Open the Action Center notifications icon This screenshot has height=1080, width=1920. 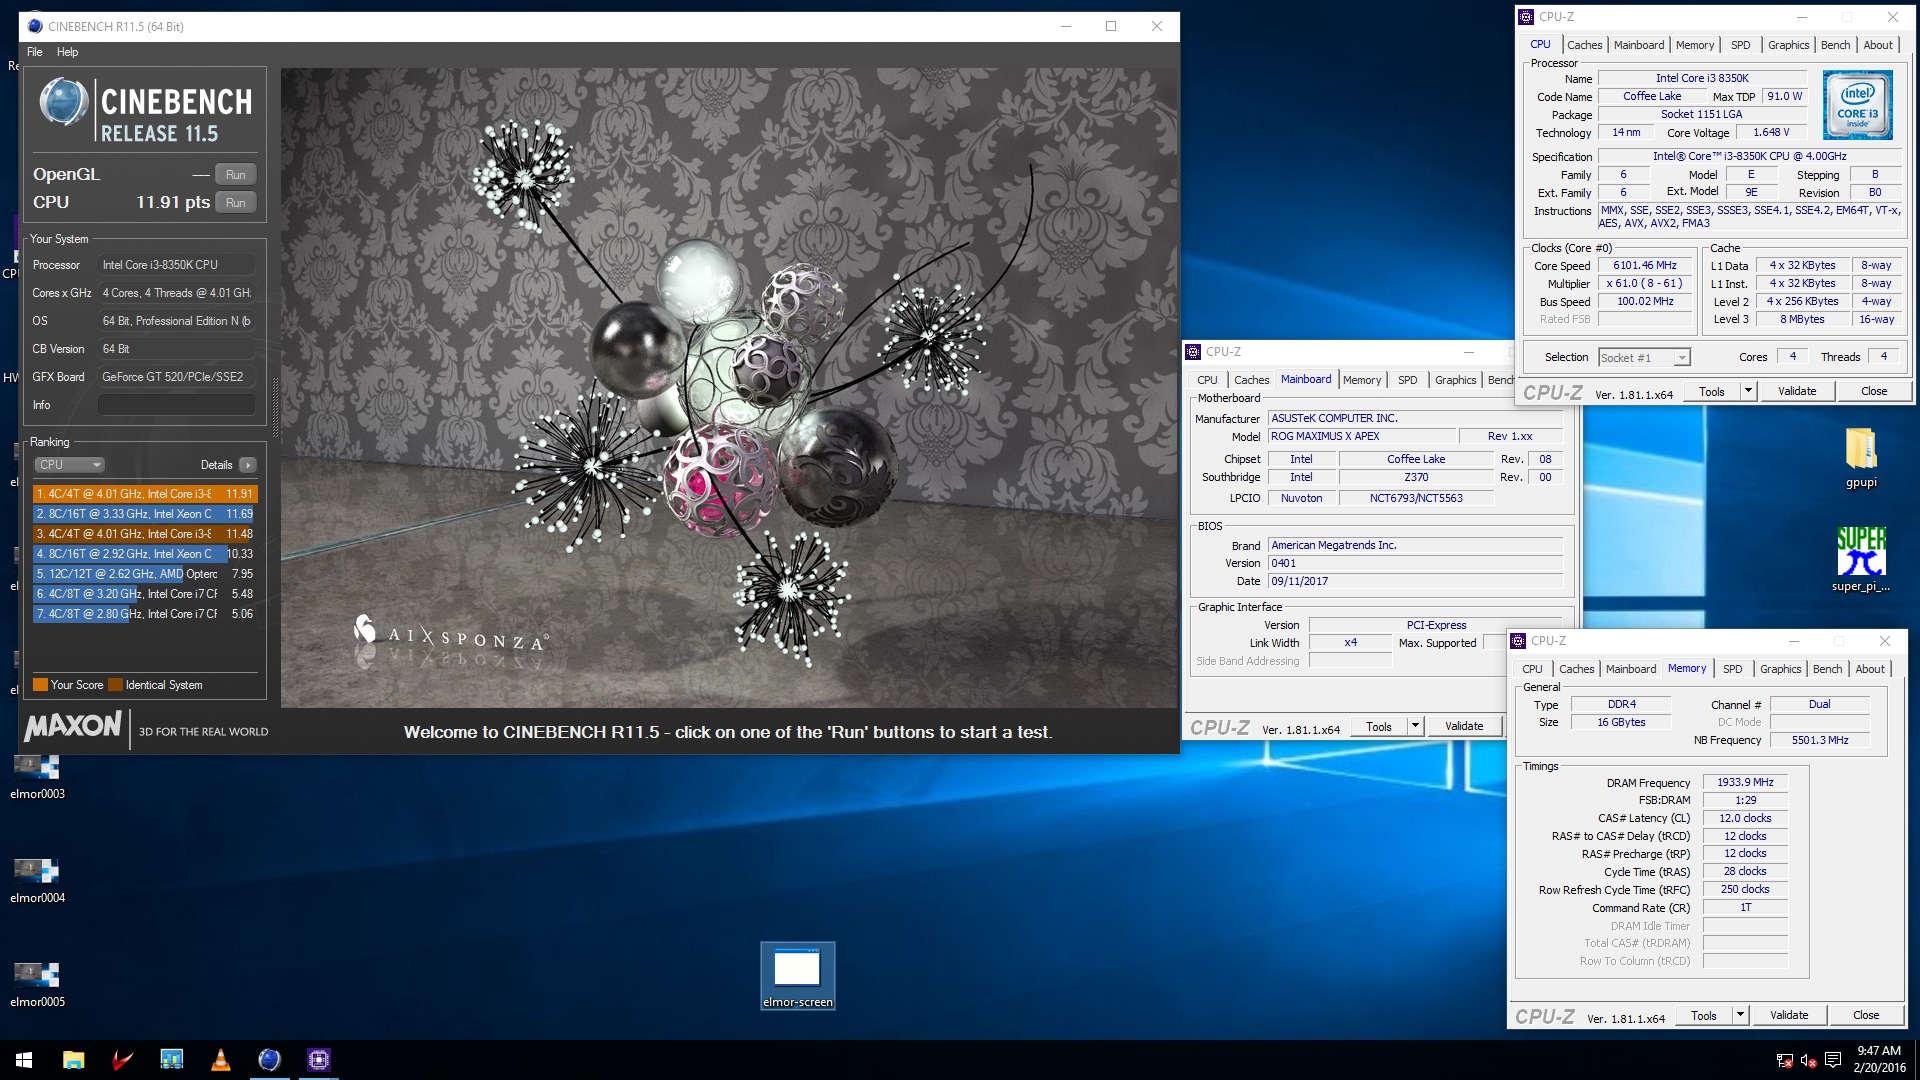[x=1832, y=1060]
